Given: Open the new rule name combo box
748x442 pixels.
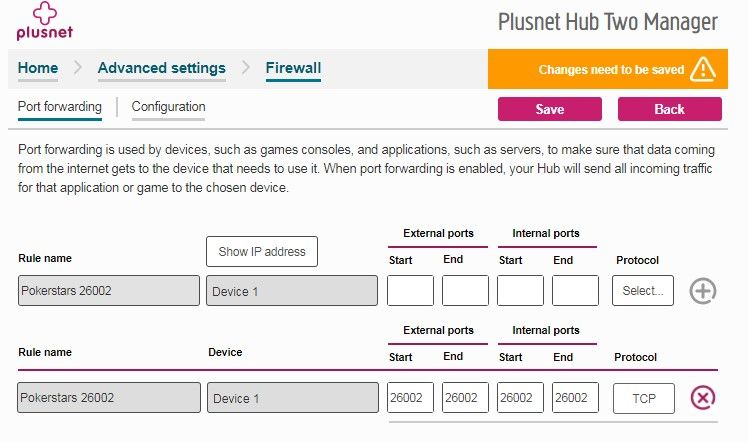Looking at the screenshot, I should click(x=109, y=291).
